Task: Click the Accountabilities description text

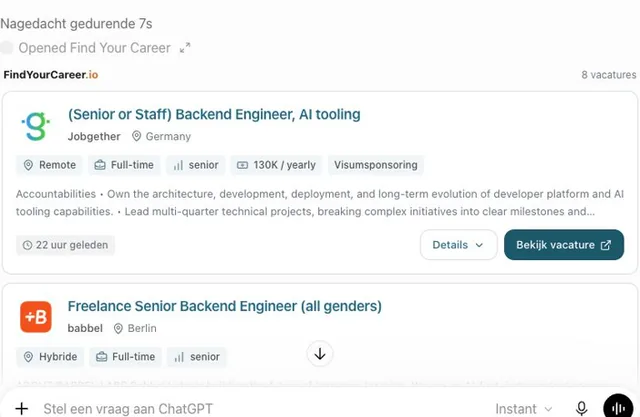Action: [320, 202]
